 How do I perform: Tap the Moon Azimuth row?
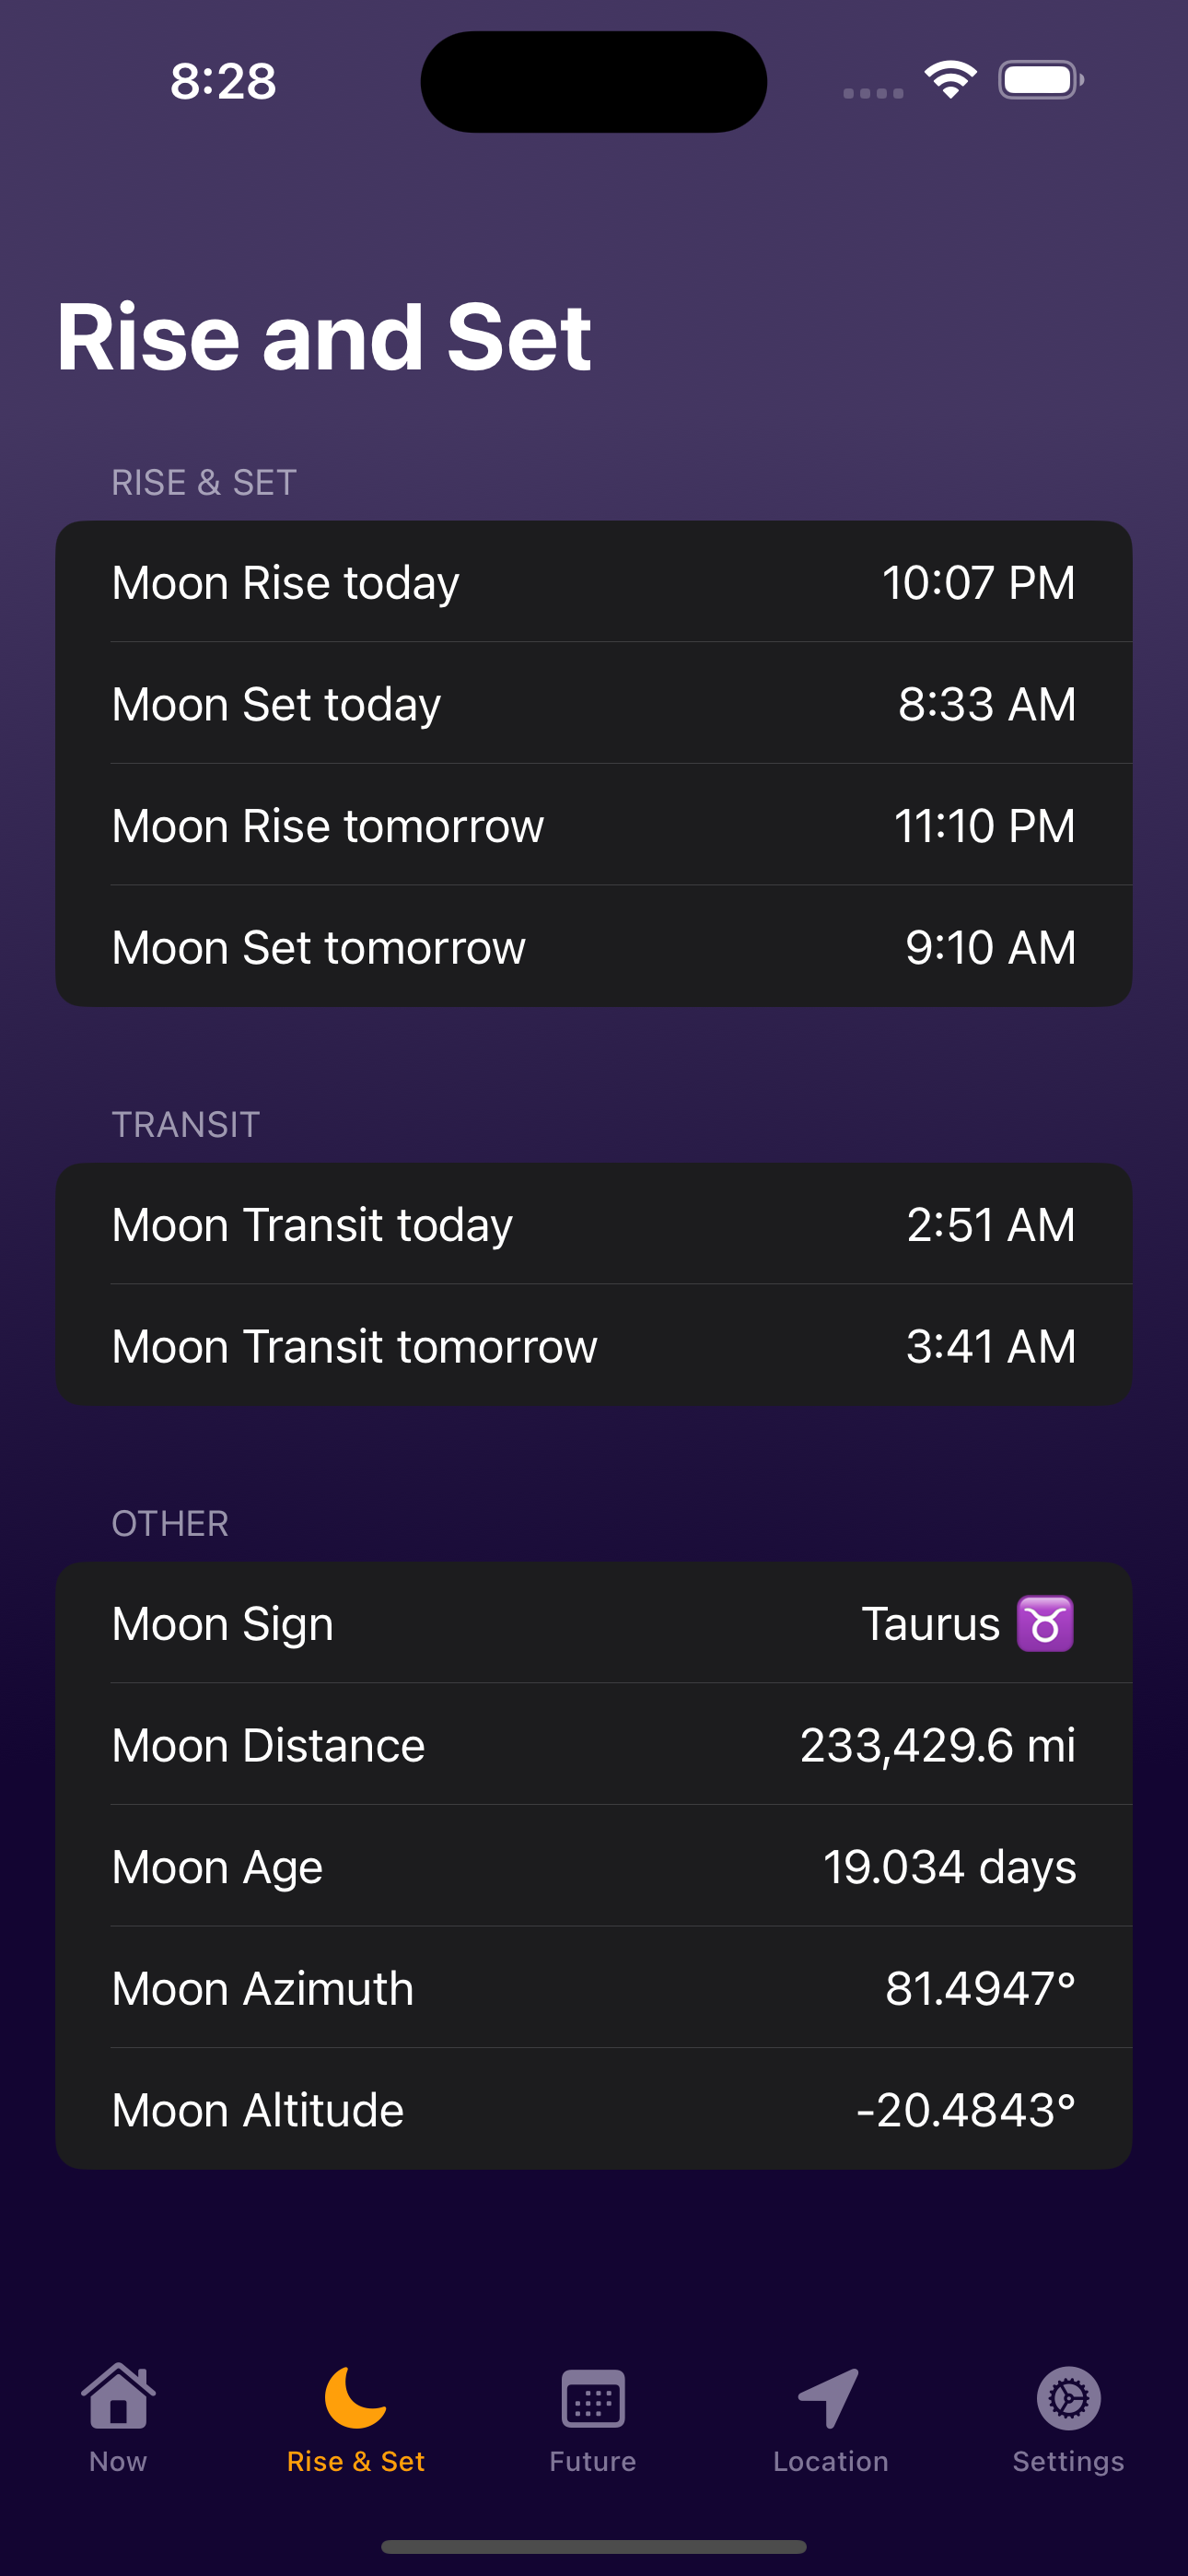[x=594, y=1988]
